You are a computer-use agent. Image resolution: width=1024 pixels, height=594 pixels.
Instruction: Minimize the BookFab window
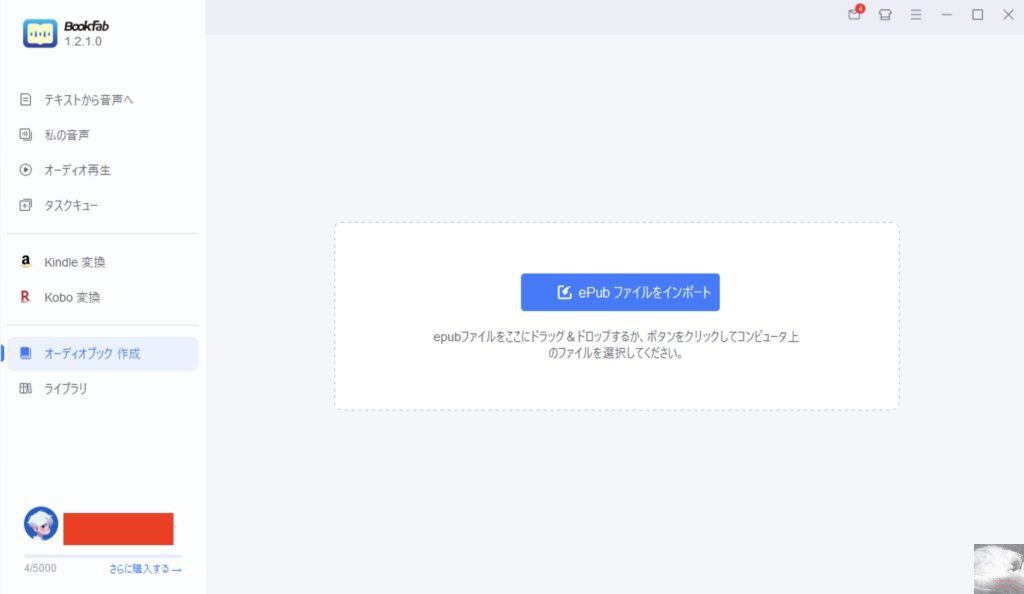(946, 15)
